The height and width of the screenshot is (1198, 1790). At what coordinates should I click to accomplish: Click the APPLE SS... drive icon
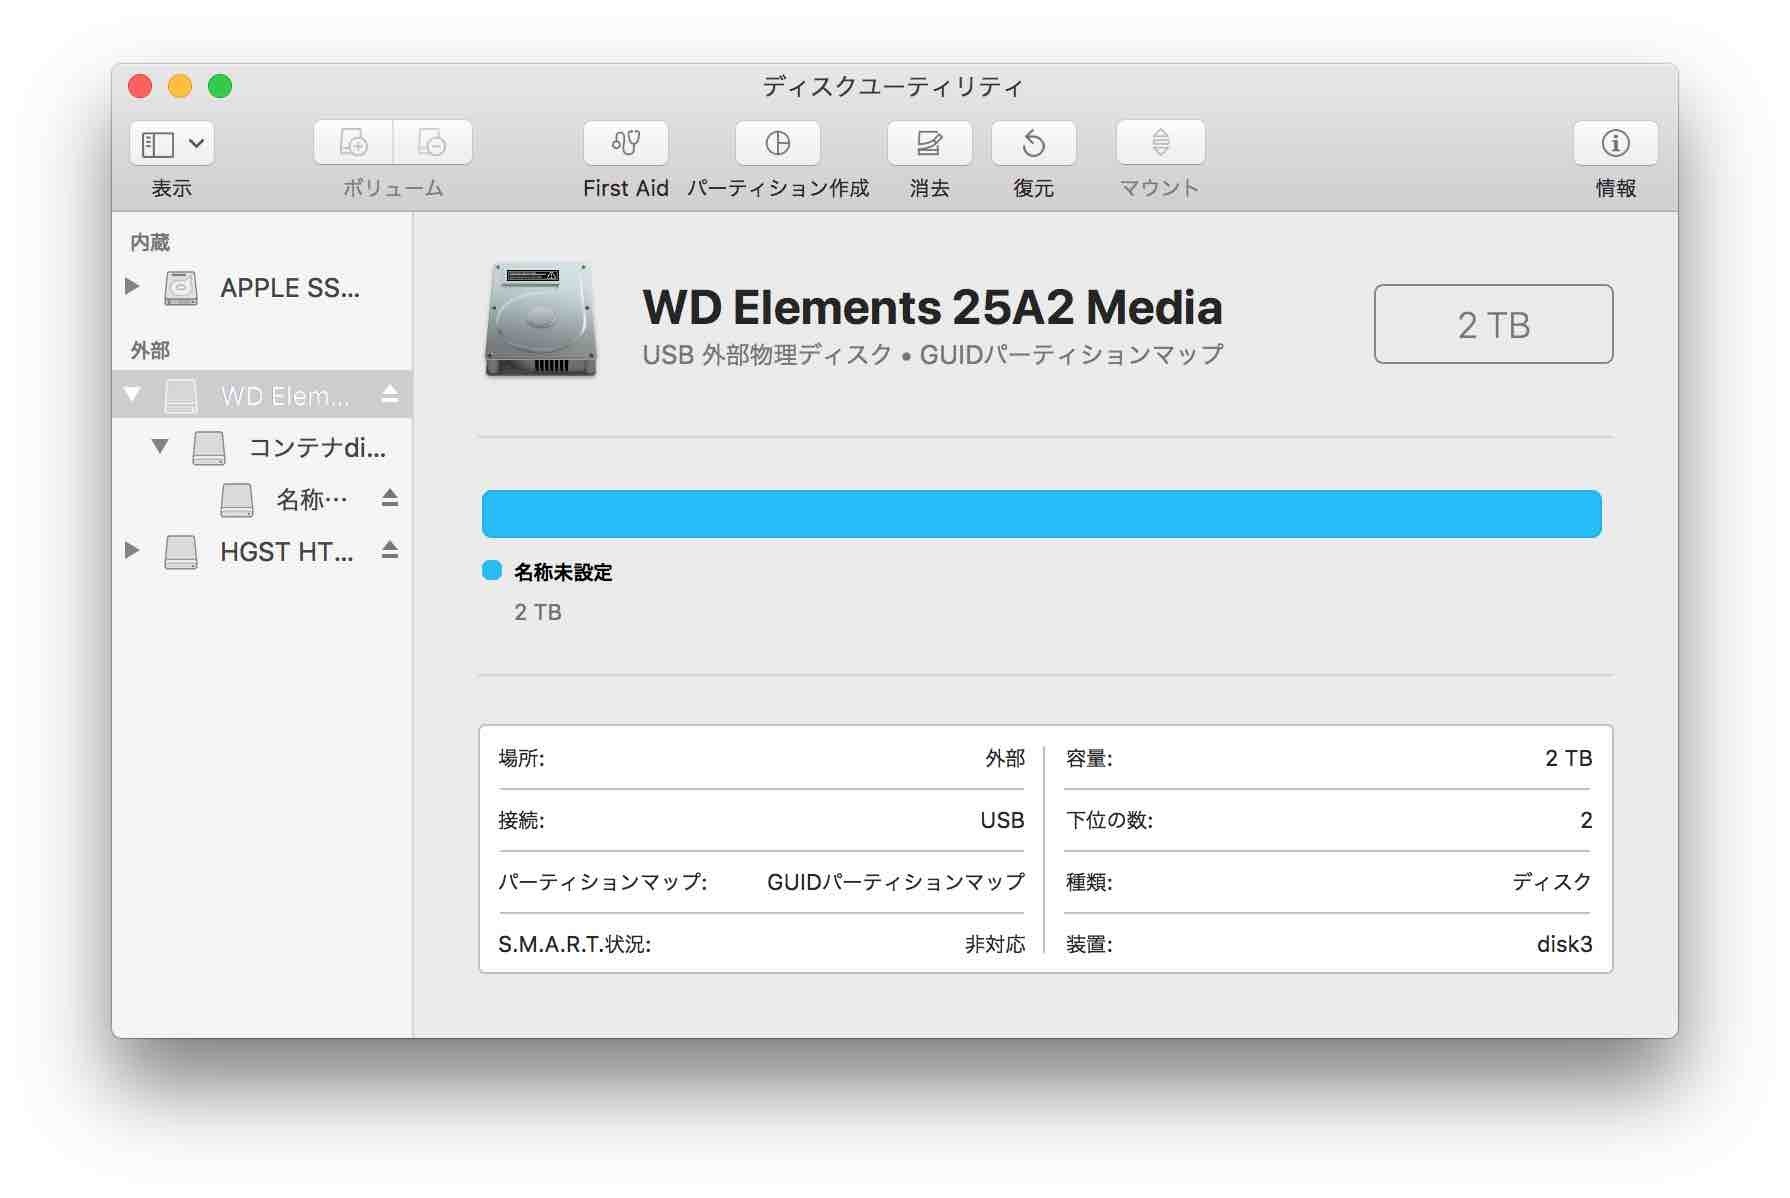[x=181, y=288]
